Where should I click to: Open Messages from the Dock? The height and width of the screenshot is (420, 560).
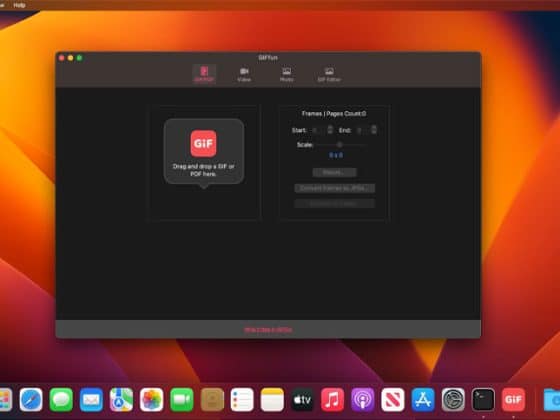[x=61, y=400]
